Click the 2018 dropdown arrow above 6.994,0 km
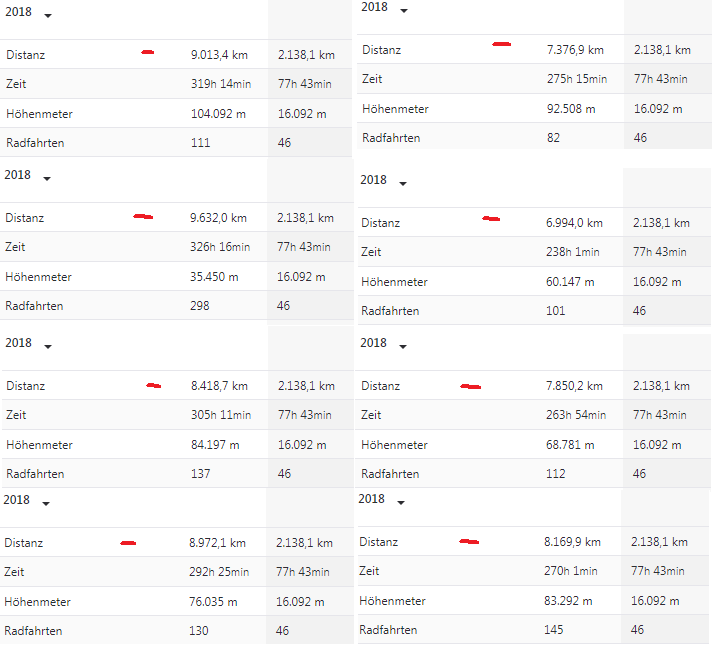Viewport: 713px width, 649px height. 403,184
